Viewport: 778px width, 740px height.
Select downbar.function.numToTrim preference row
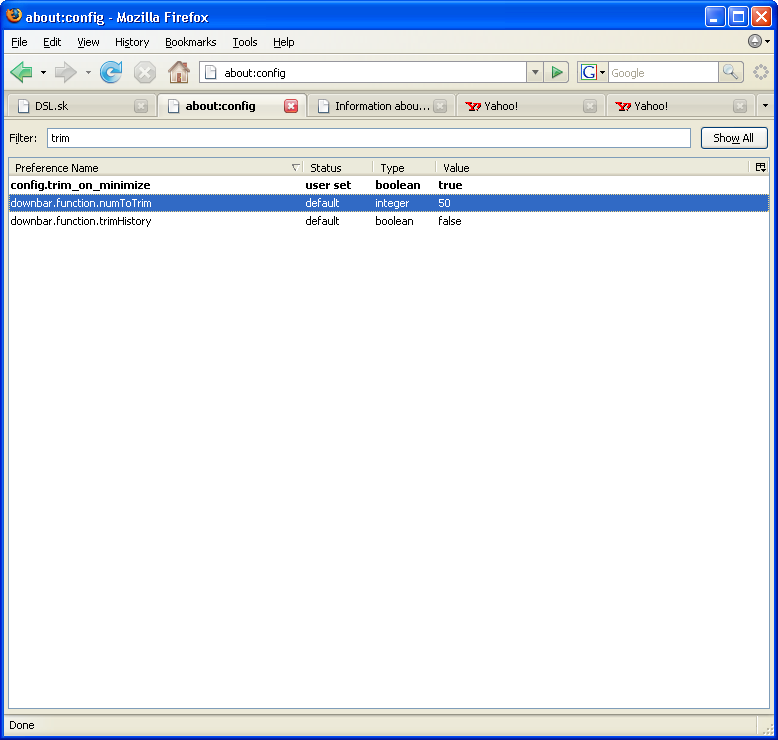[389, 203]
